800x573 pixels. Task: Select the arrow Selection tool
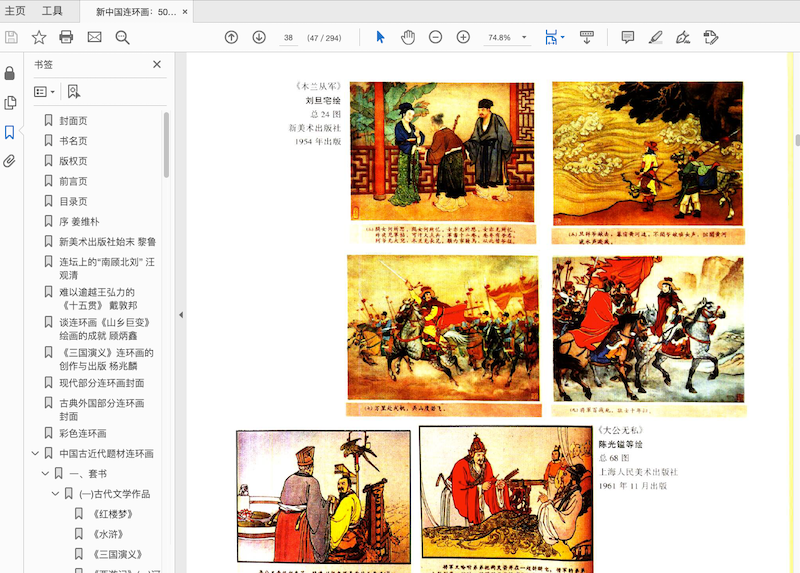click(x=380, y=37)
